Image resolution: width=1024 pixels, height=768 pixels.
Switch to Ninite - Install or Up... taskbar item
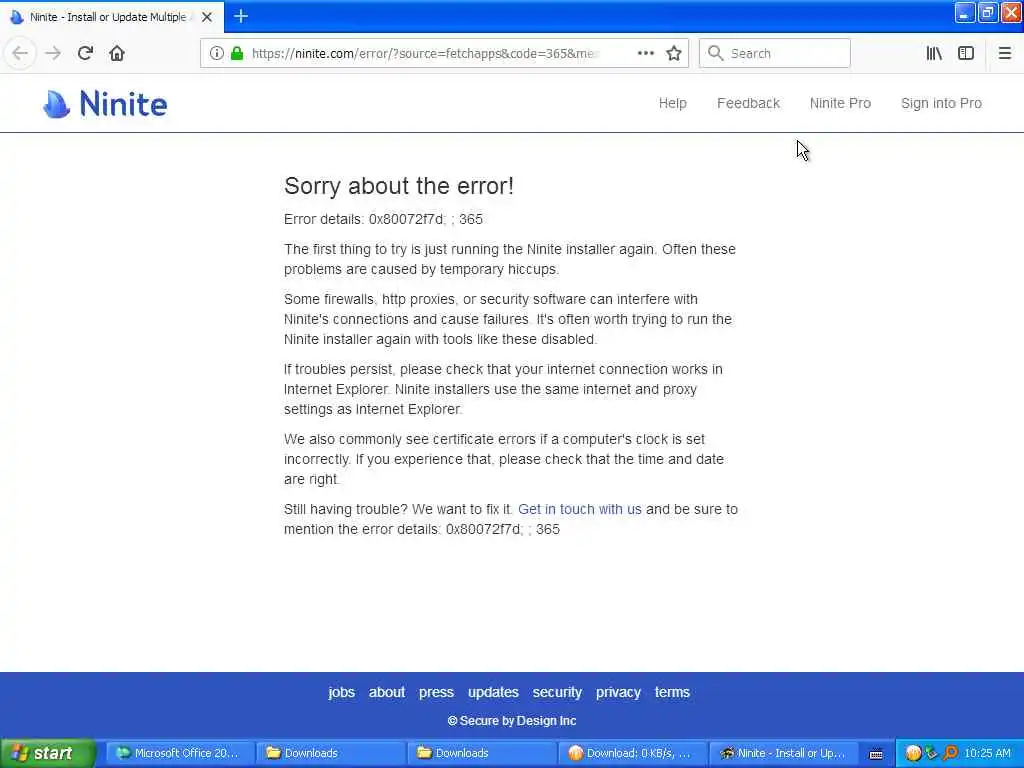tap(783, 753)
